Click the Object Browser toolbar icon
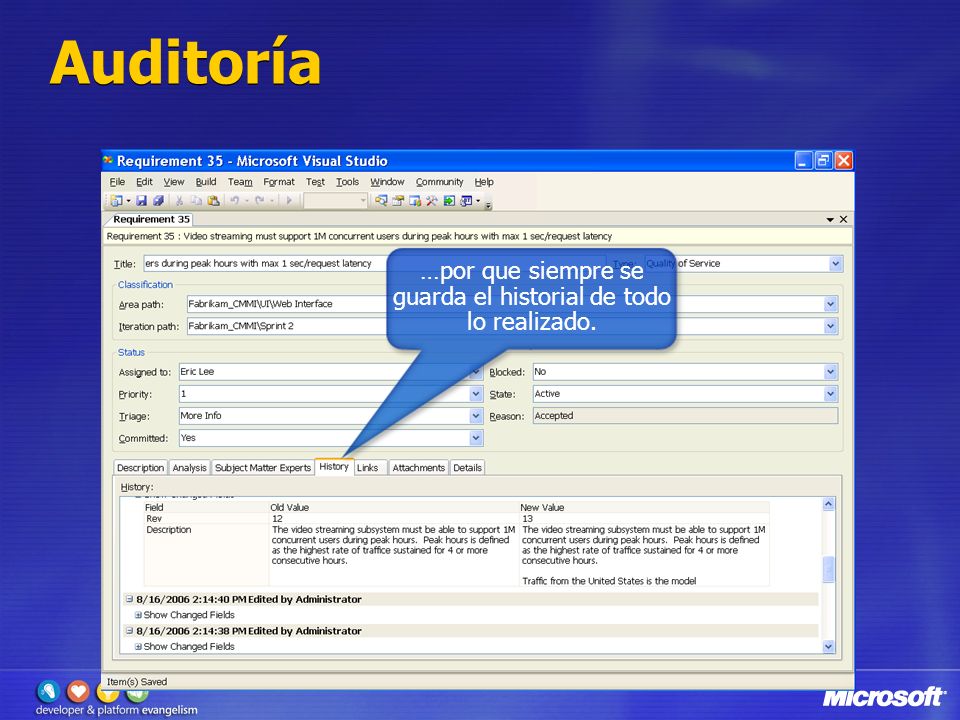 coord(415,200)
